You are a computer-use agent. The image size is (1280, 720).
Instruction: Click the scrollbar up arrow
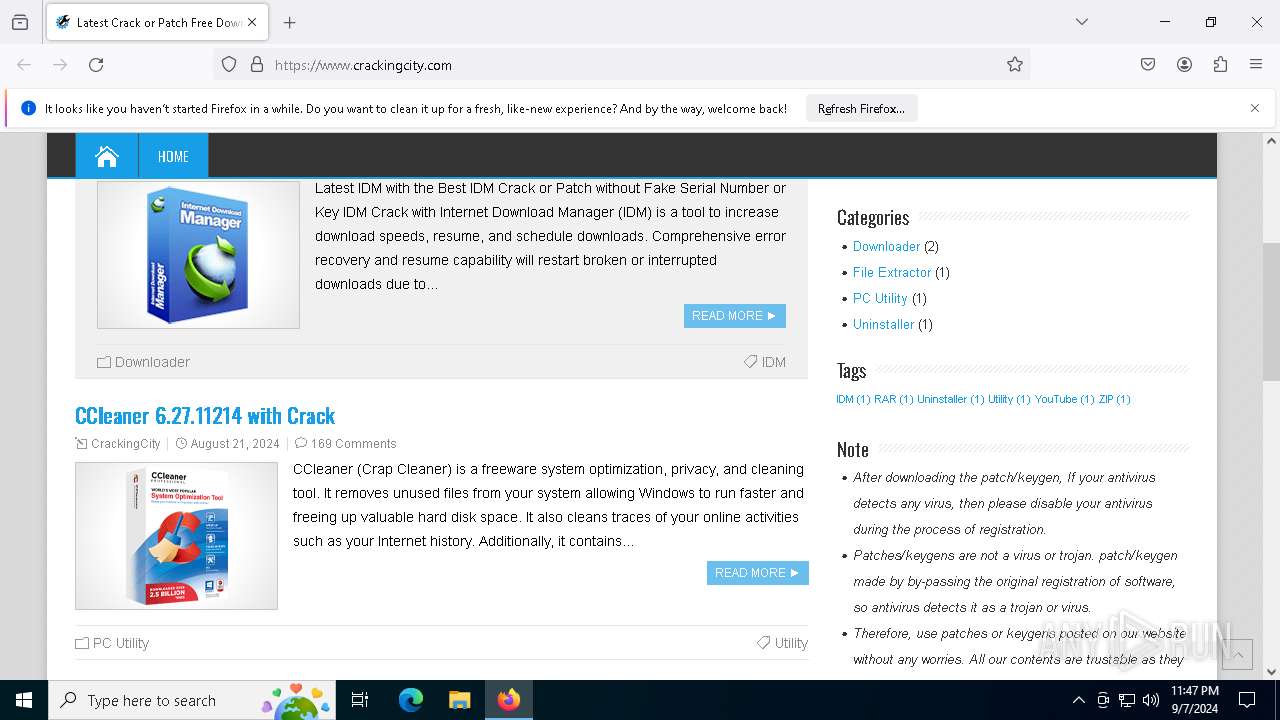(x=1271, y=141)
